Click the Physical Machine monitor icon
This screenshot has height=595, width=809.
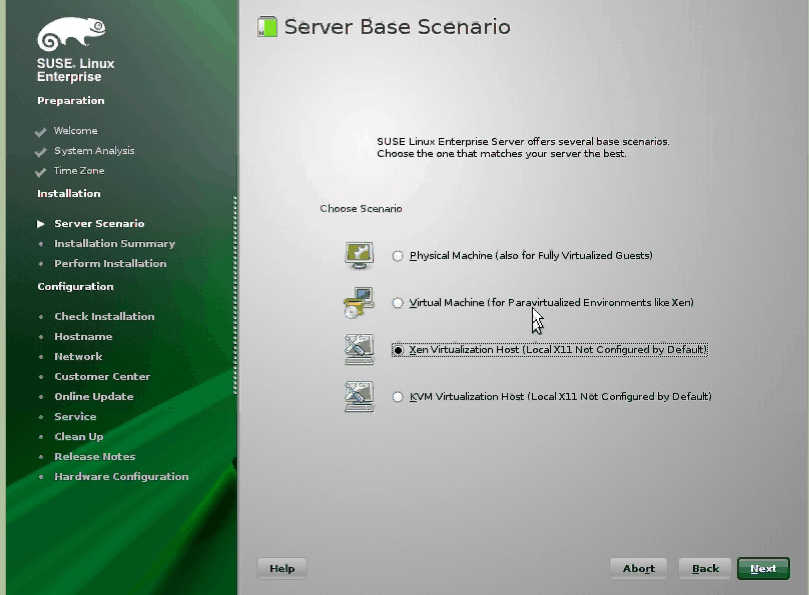[359, 255]
